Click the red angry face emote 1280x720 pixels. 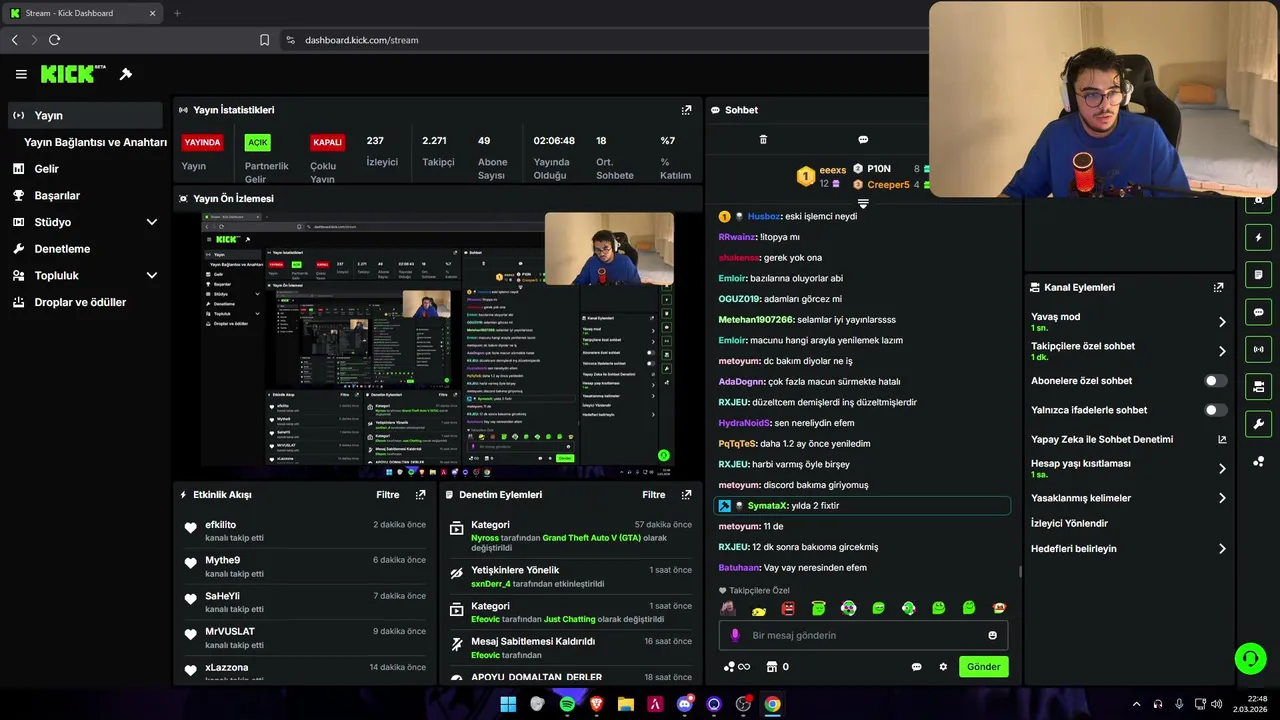788,608
